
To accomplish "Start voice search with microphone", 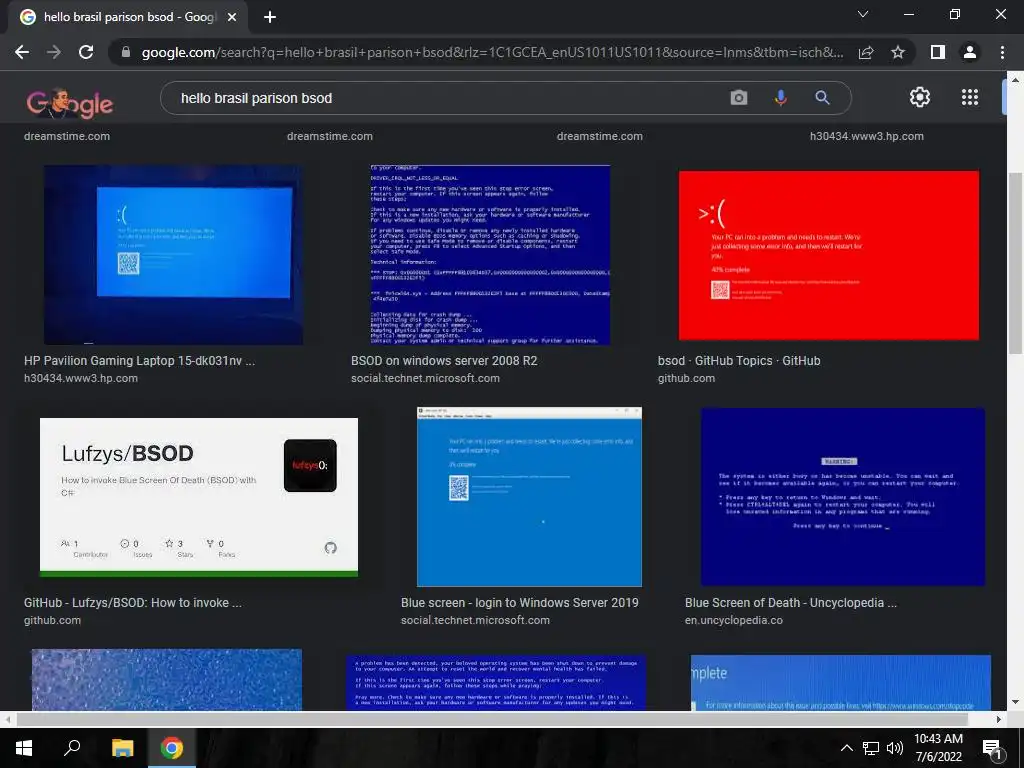I will pos(780,98).
